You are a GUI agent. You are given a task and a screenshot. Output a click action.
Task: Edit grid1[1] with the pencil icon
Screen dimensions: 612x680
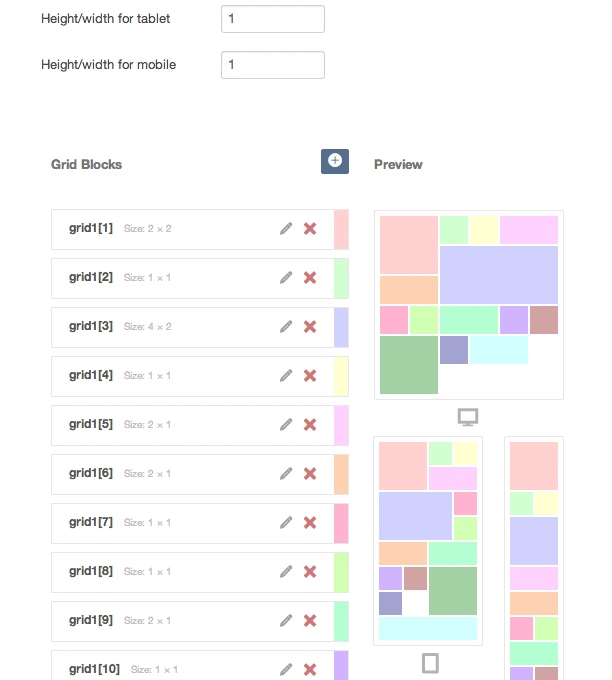[x=286, y=229]
